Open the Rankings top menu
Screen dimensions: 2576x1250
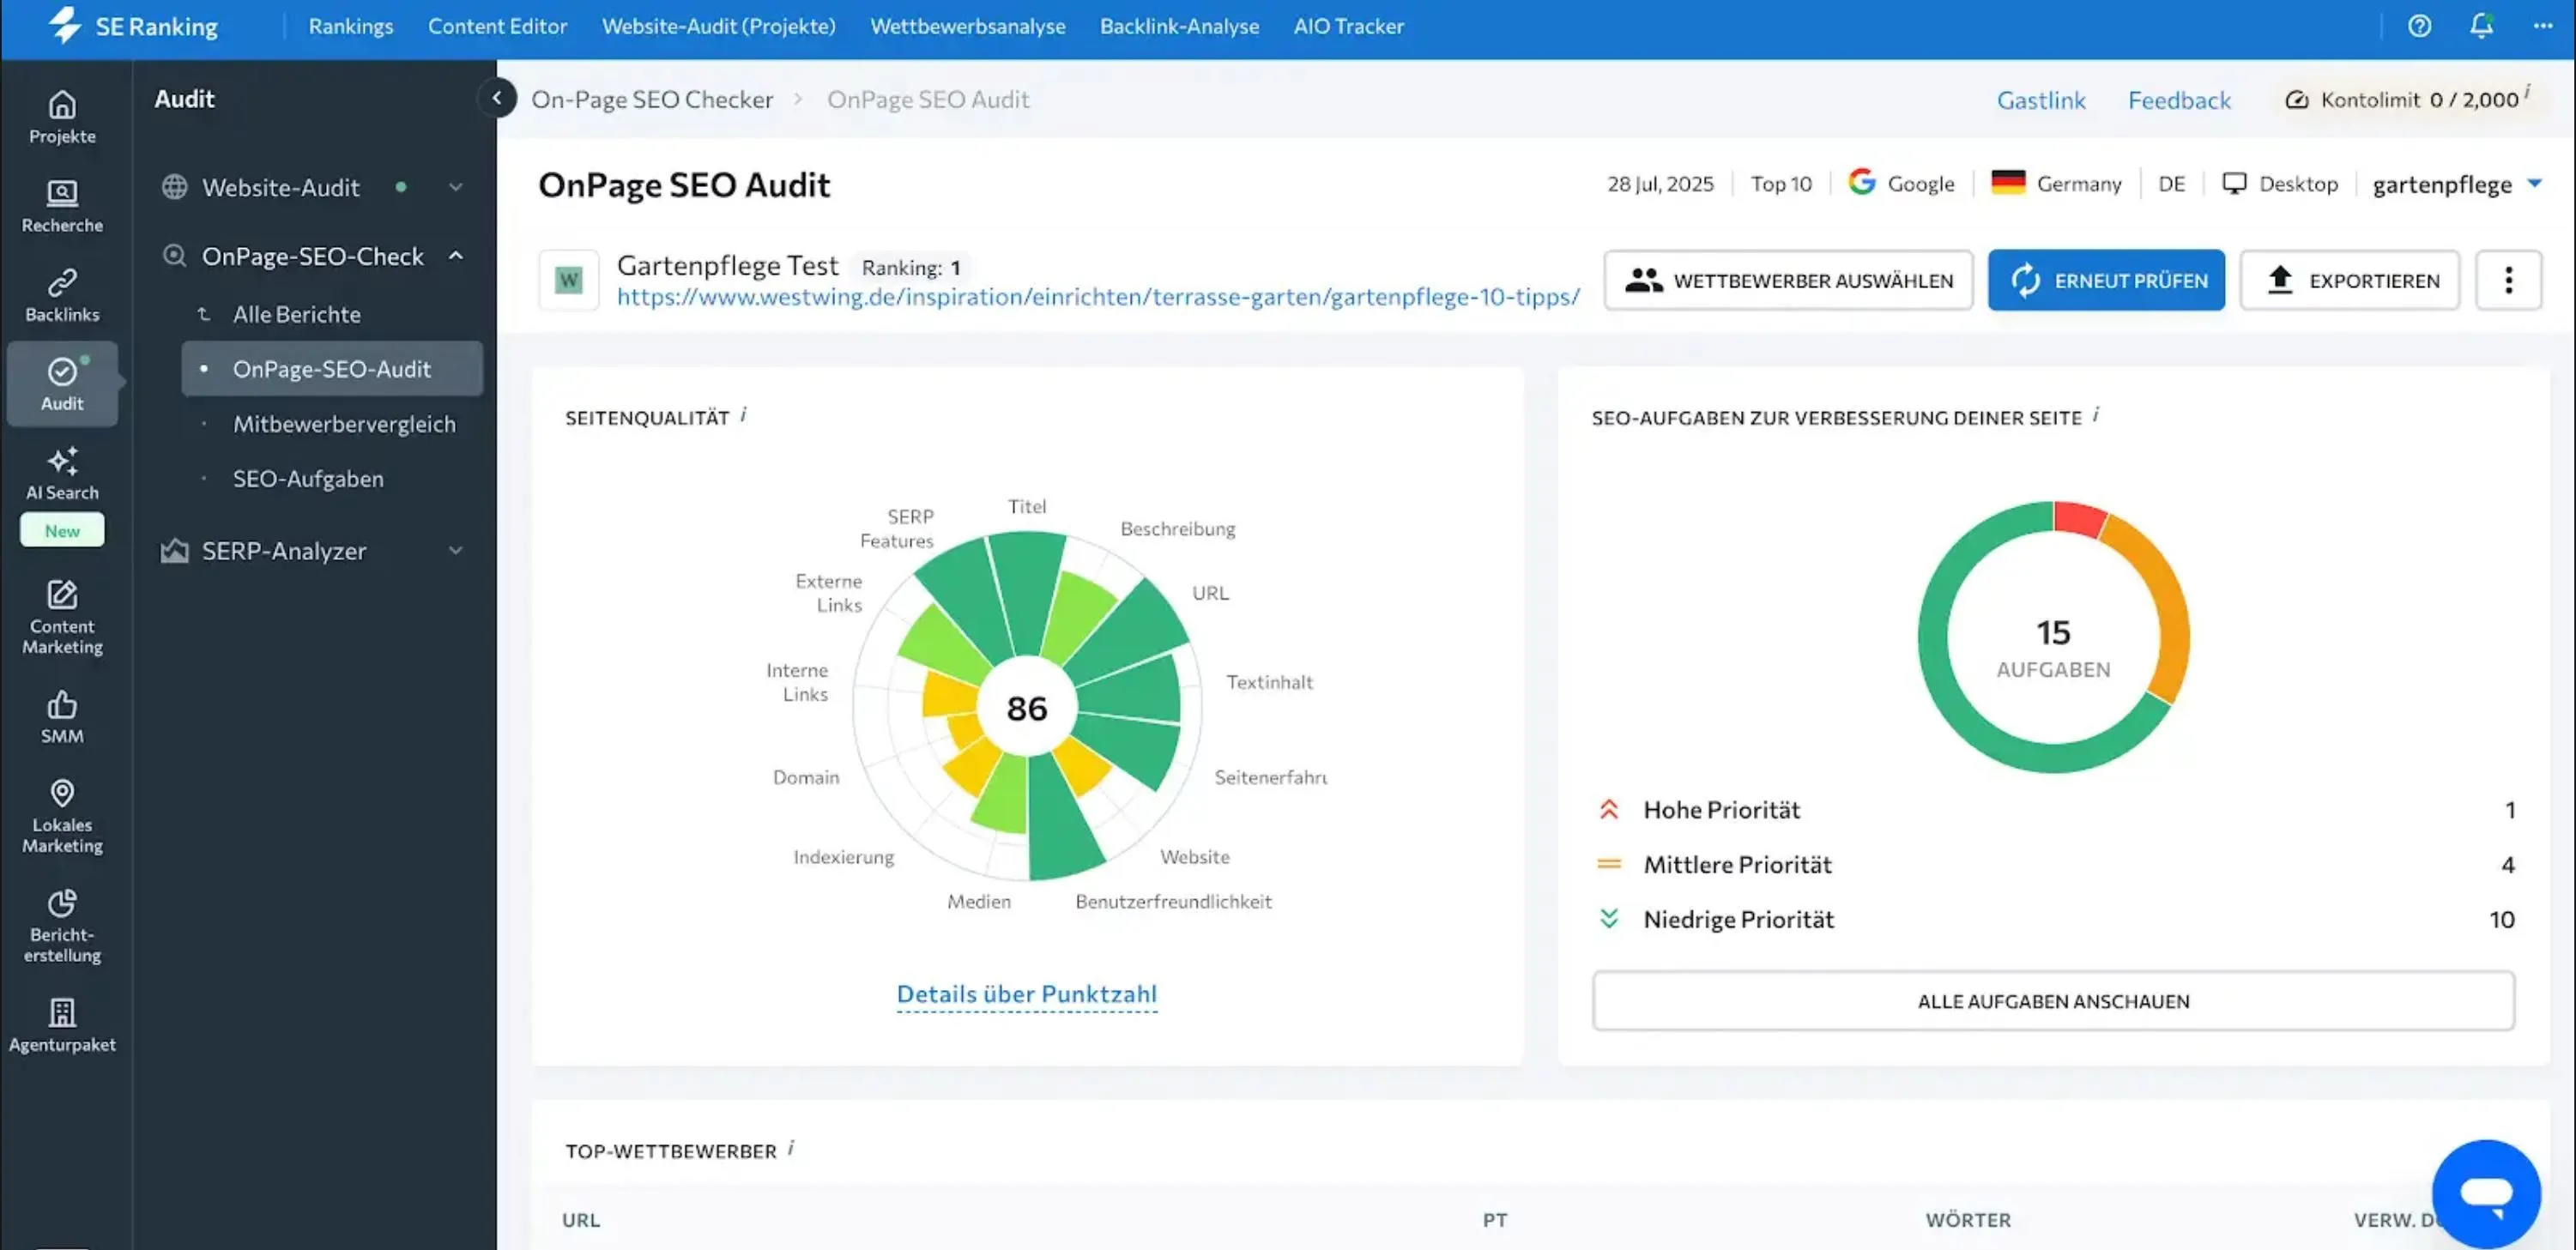(x=350, y=26)
